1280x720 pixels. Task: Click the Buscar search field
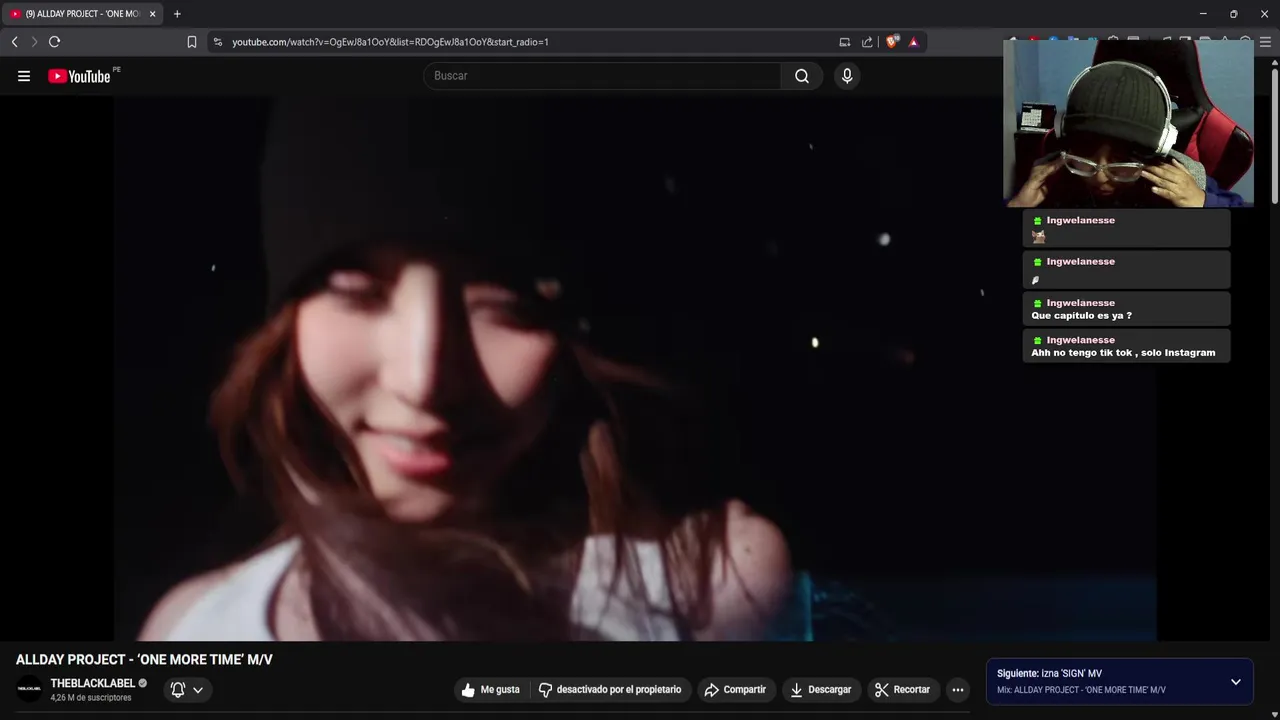[x=603, y=76]
